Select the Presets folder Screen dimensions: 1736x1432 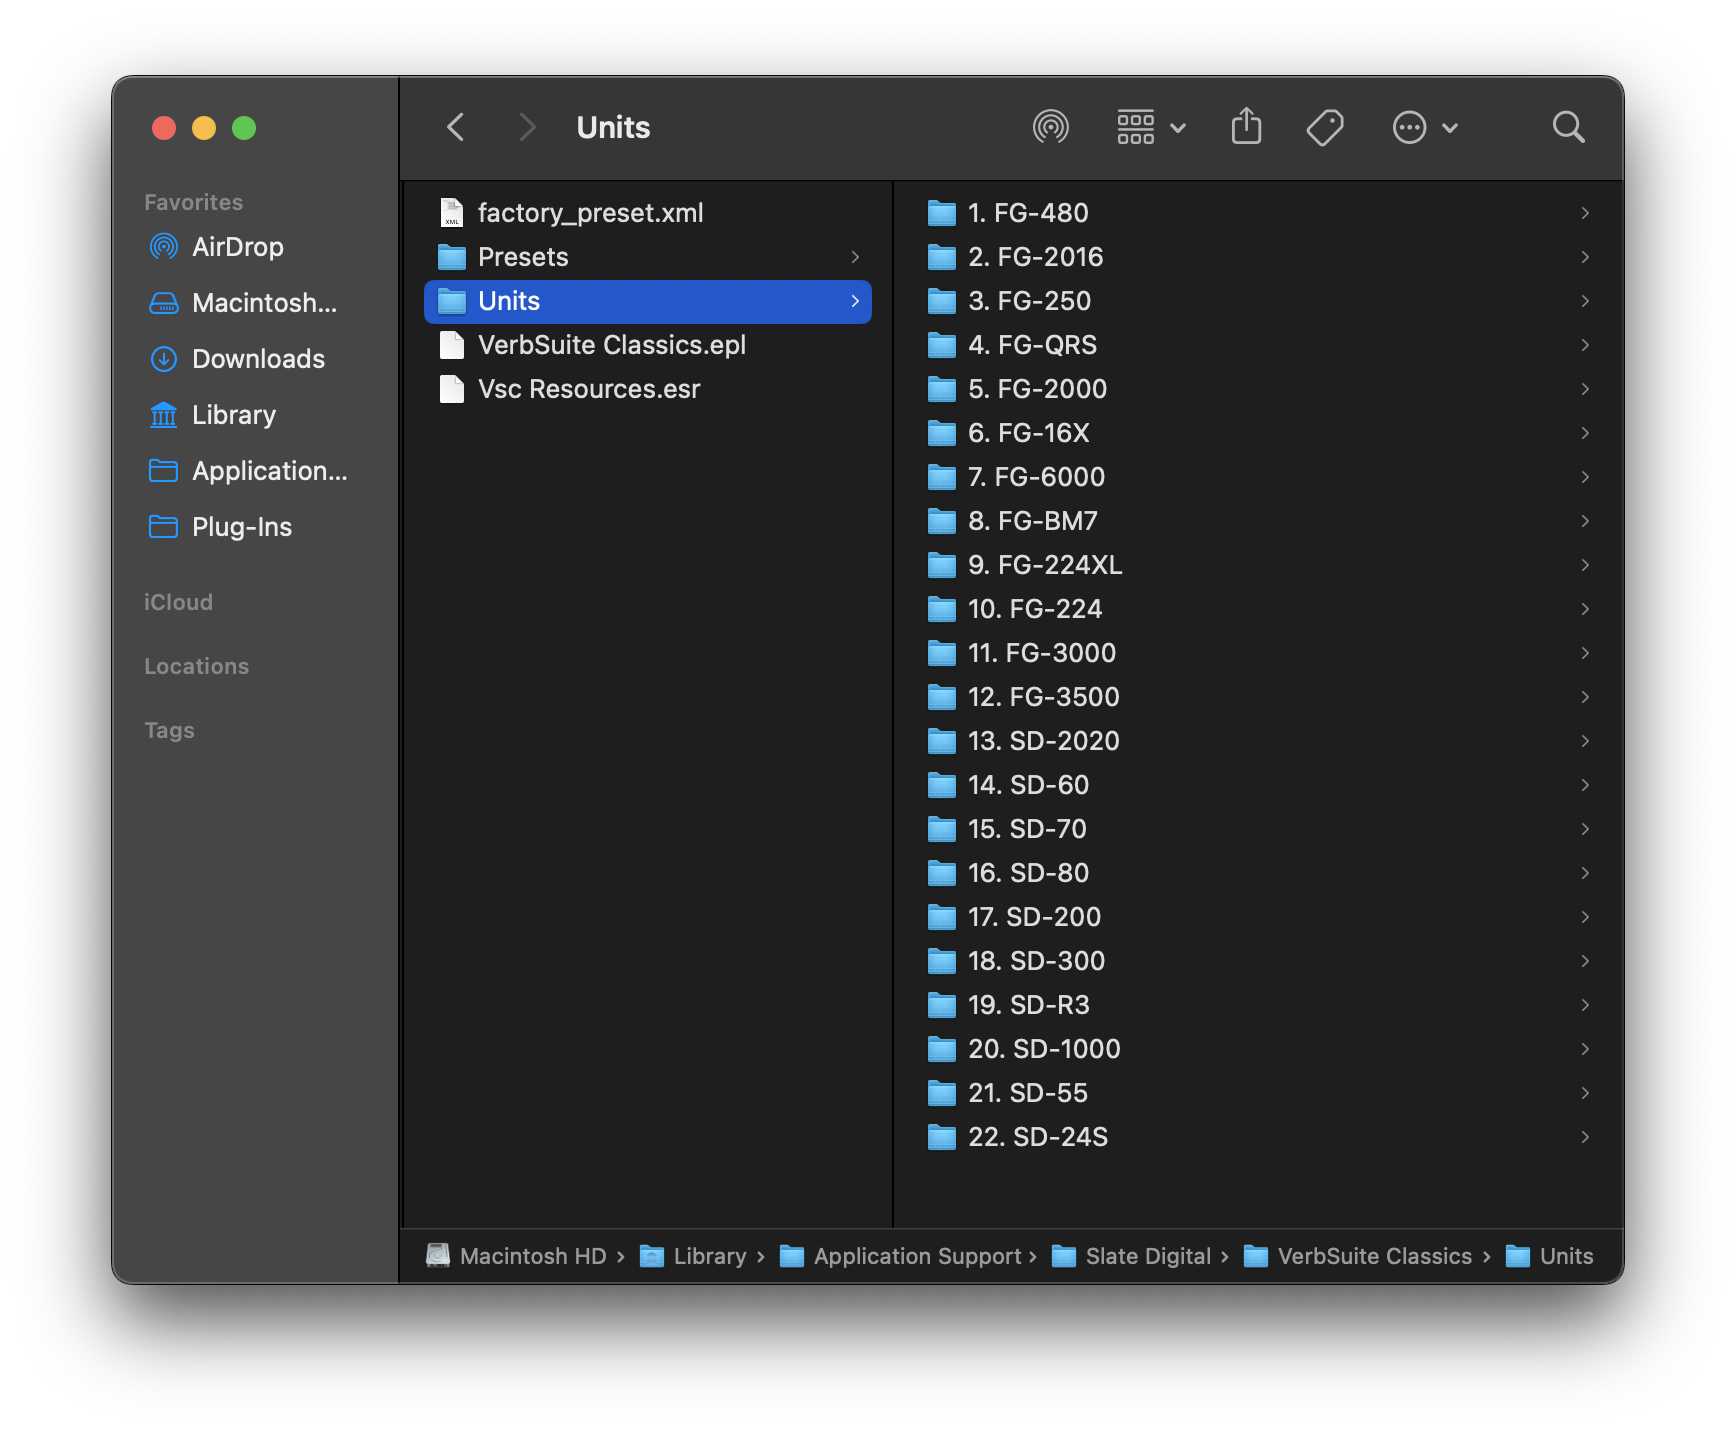(648, 257)
